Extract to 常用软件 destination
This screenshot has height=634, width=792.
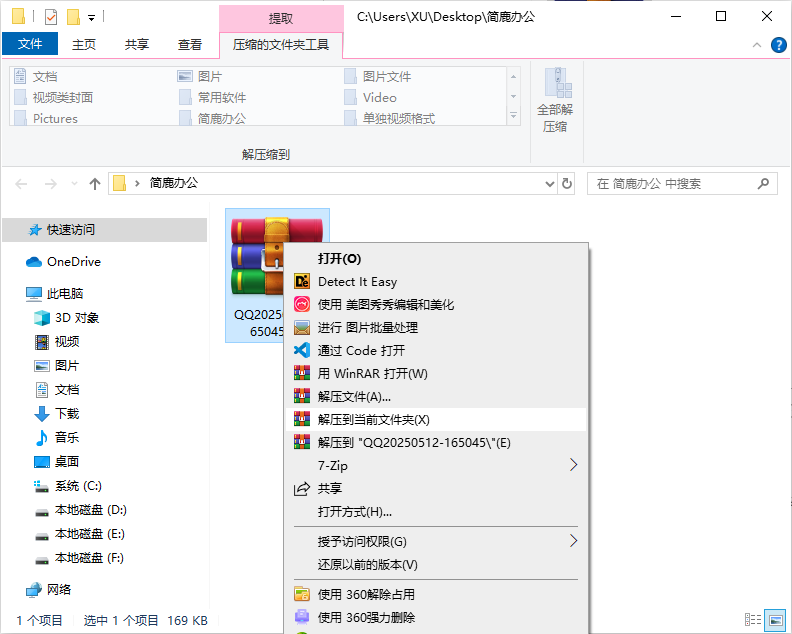(x=213, y=97)
